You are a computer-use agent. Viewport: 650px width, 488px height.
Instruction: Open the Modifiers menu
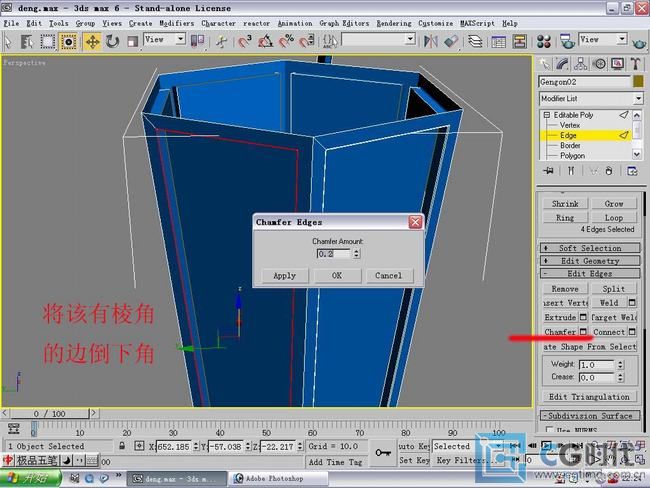coord(177,24)
